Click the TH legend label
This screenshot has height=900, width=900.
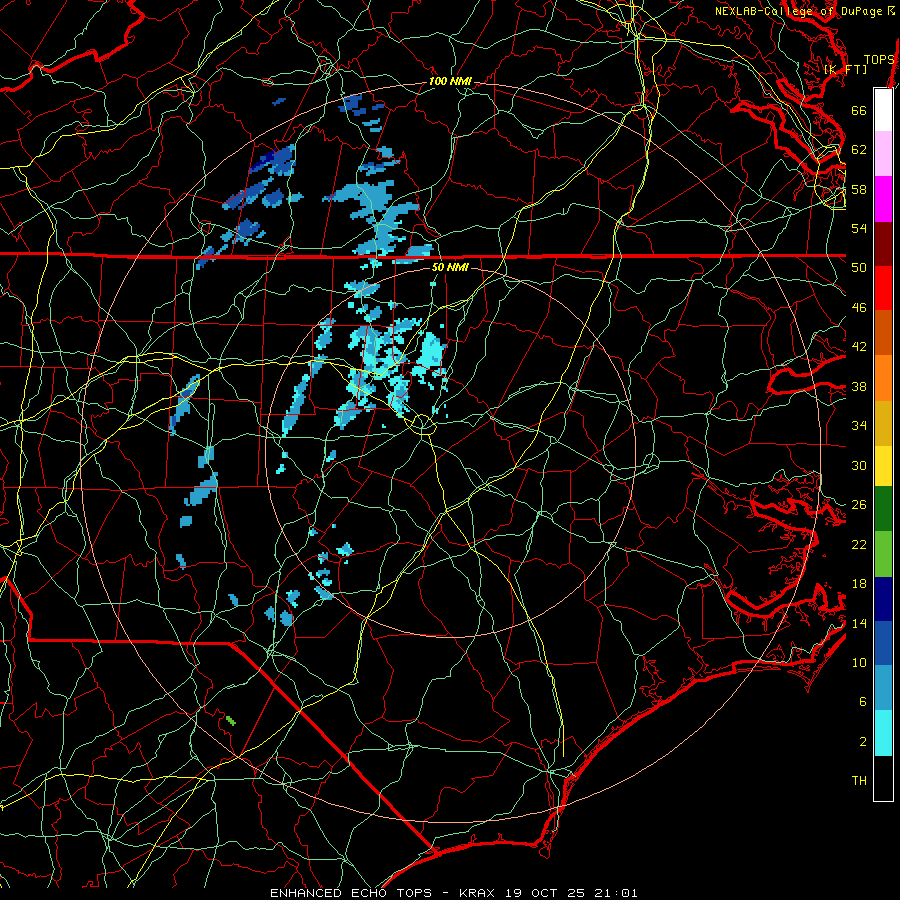tap(859, 781)
